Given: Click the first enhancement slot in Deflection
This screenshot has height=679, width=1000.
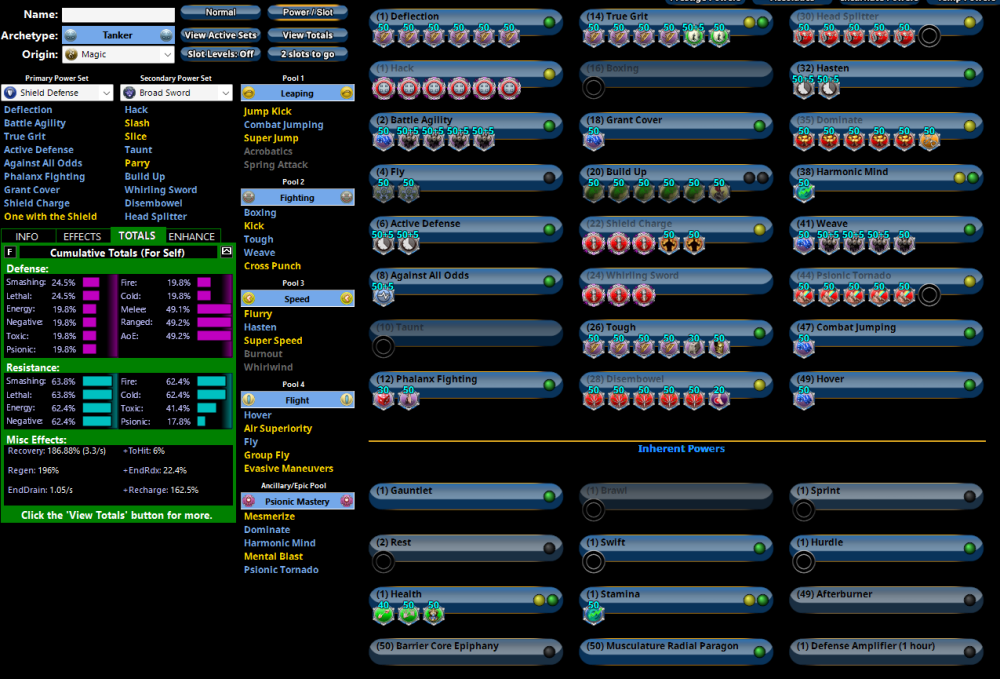Looking at the screenshot, I should (x=385, y=35).
